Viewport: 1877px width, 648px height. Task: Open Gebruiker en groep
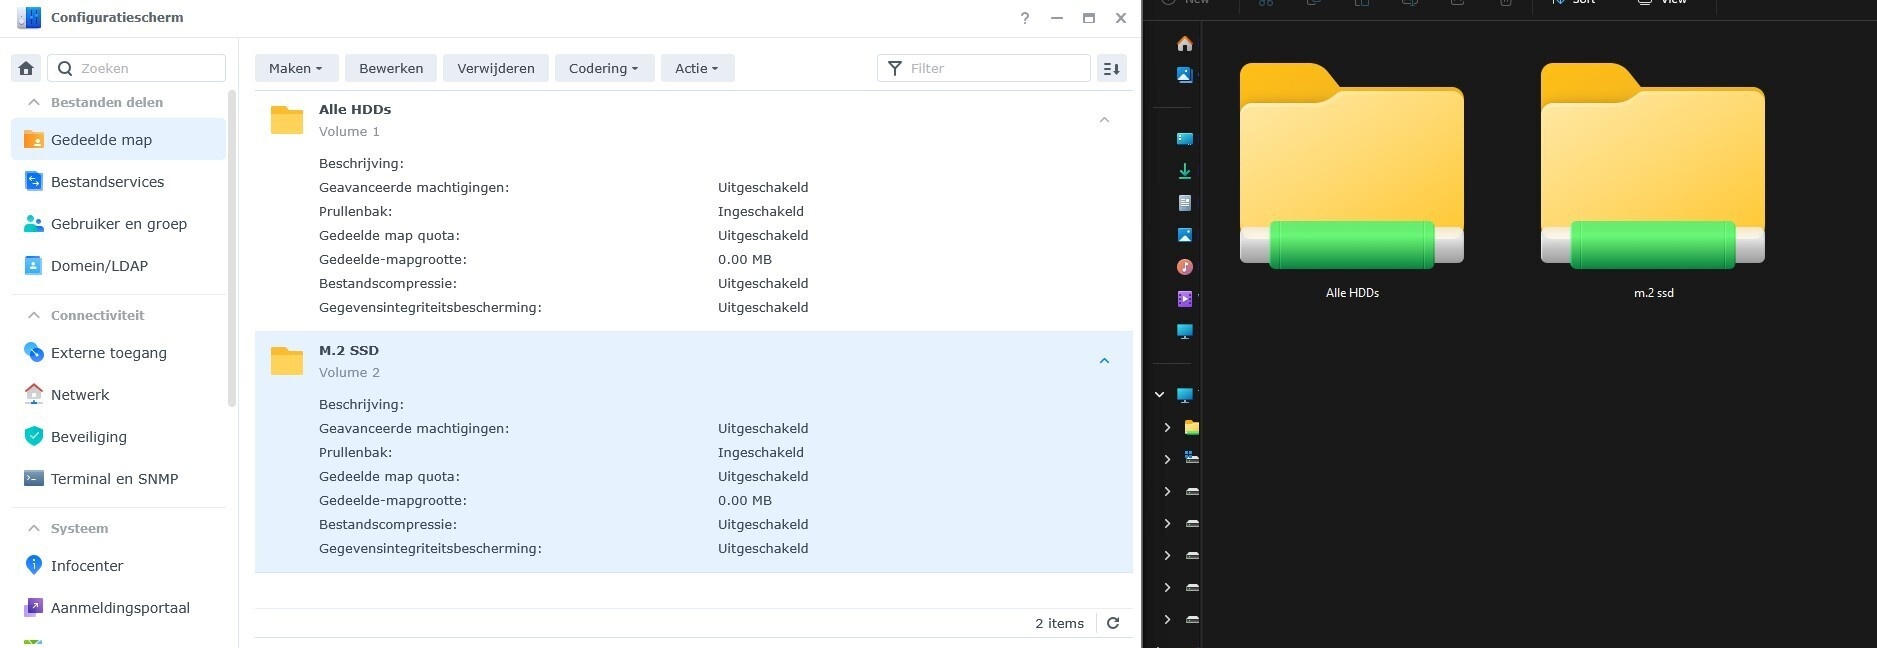point(118,224)
